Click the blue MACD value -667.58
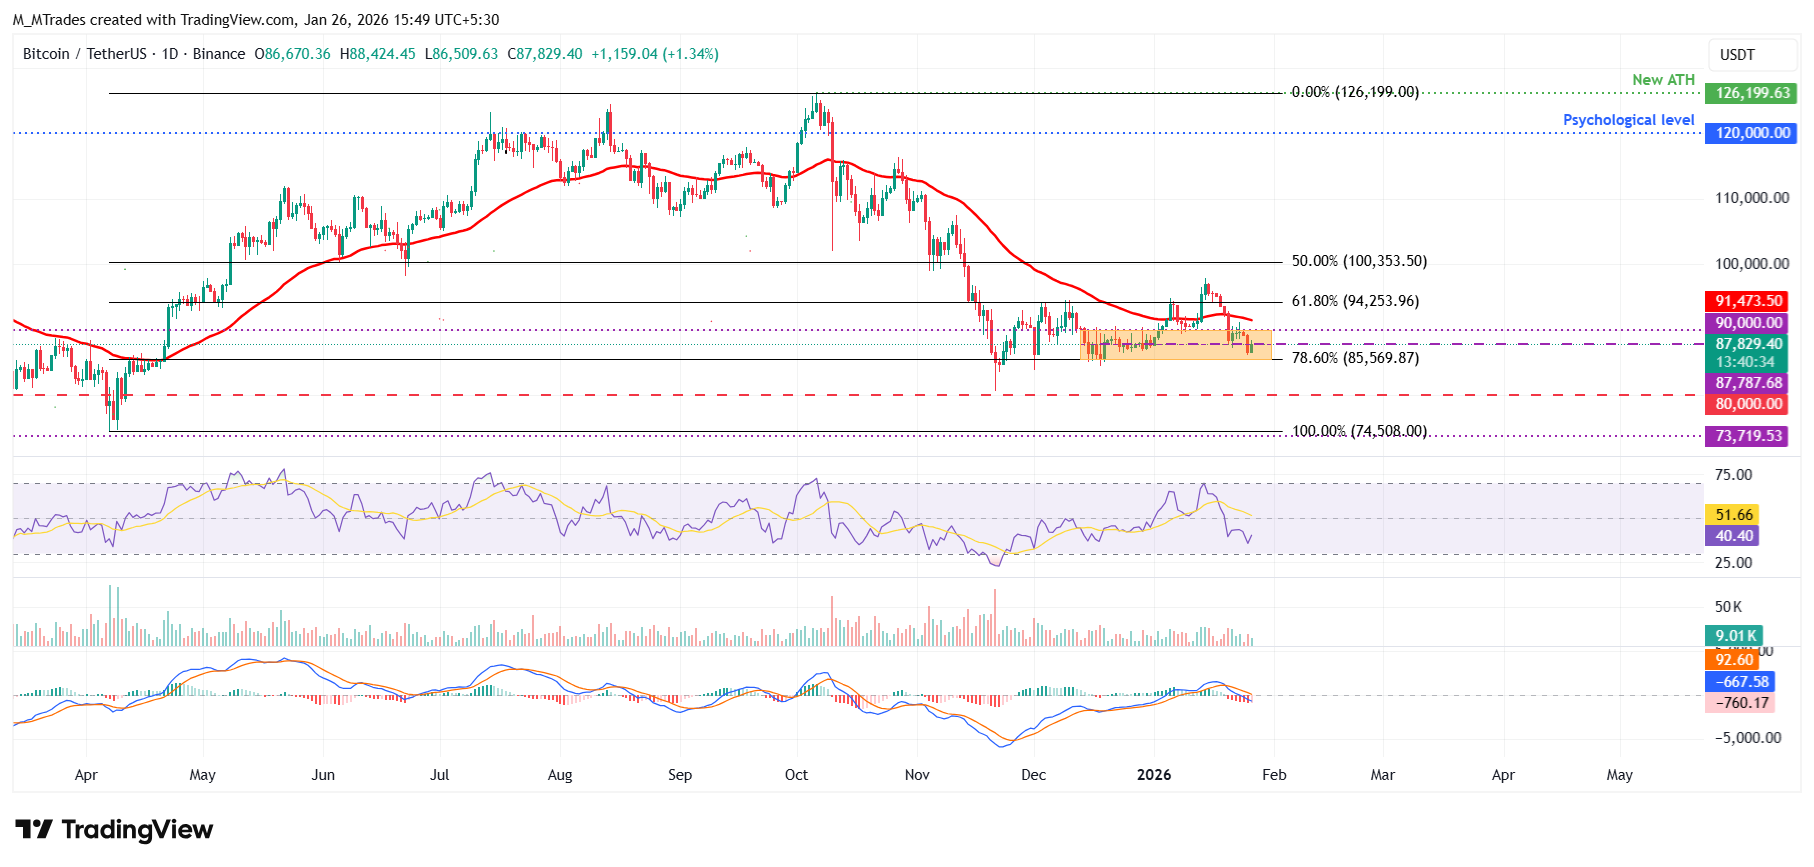This screenshot has height=867, width=1814. point(1740,682)
